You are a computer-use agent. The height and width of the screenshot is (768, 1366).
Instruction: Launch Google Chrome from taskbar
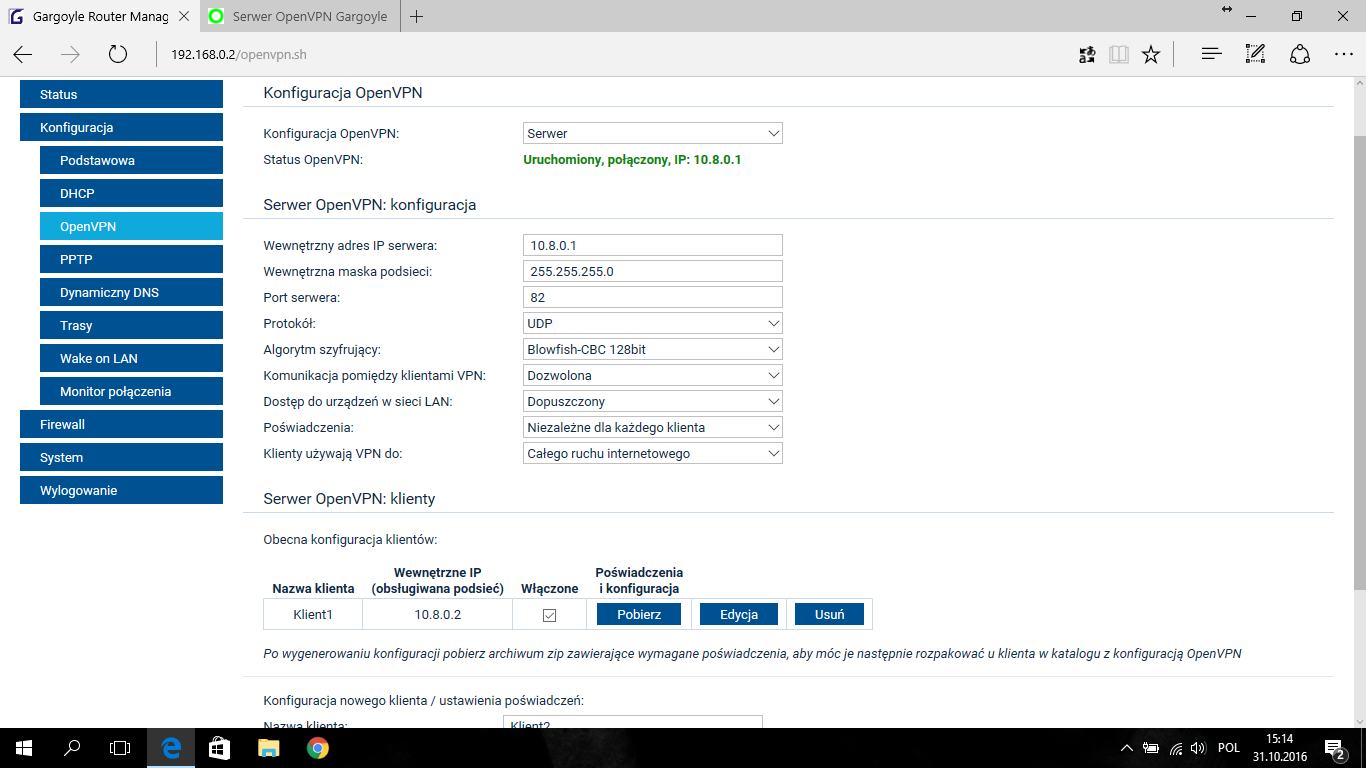(x=318, y=747)
